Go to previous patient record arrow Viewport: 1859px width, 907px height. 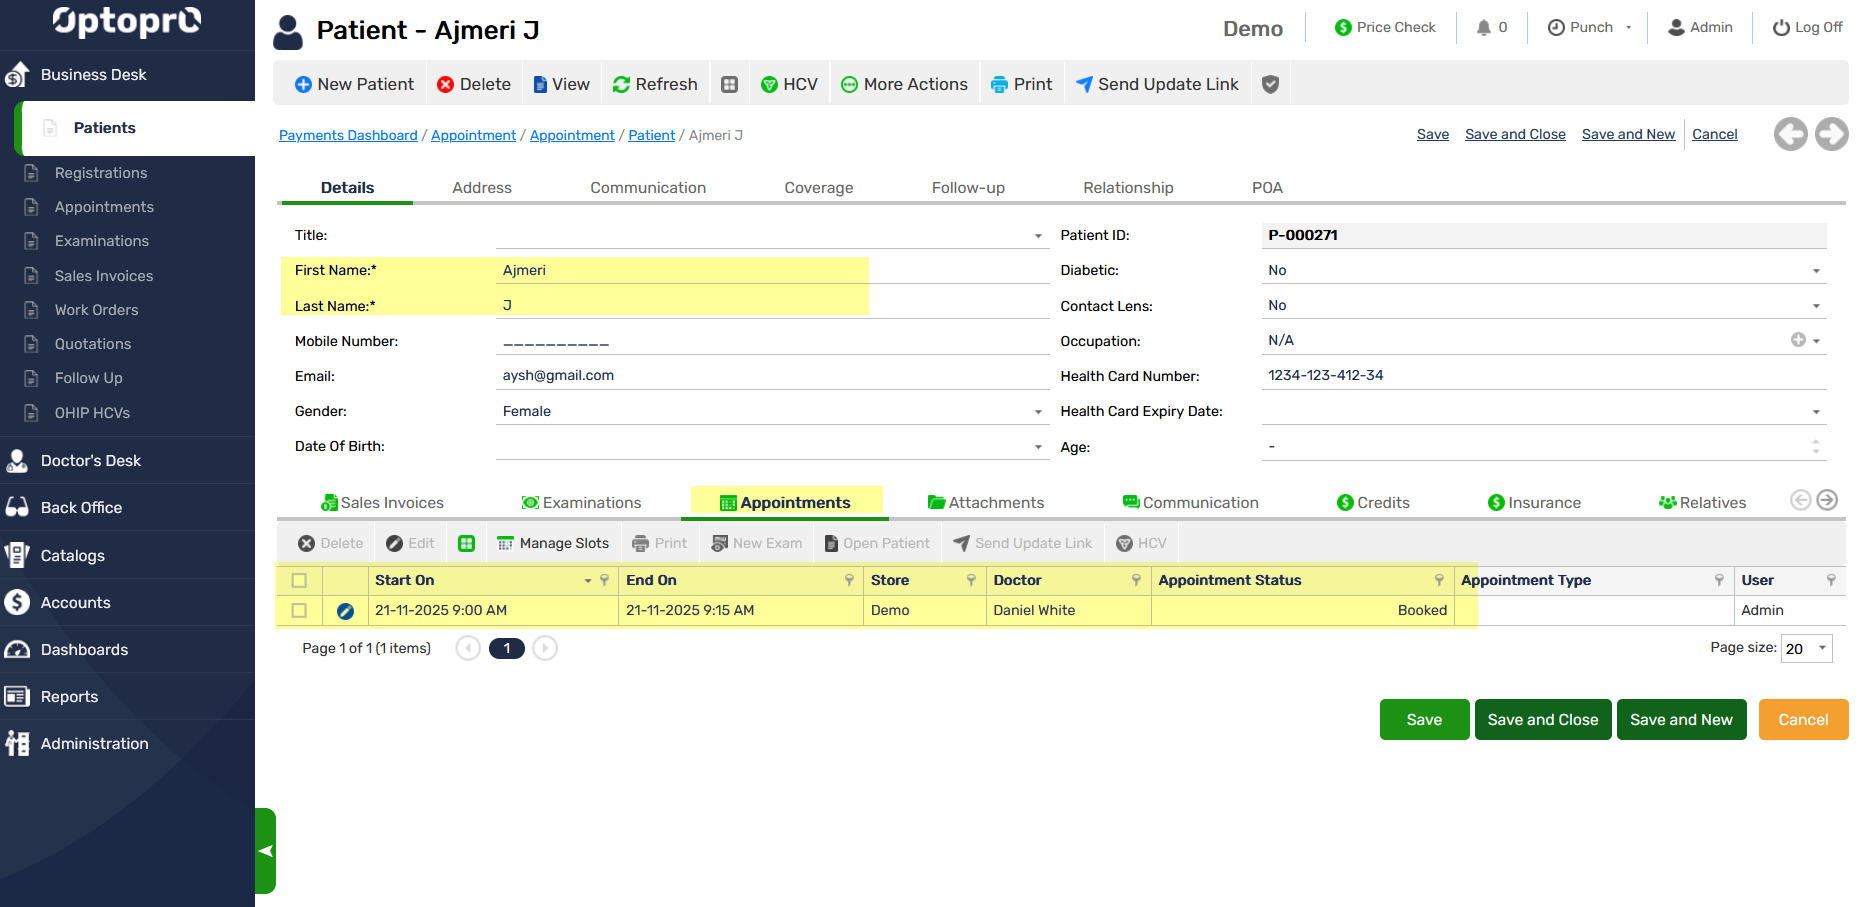coord(1790,134)
